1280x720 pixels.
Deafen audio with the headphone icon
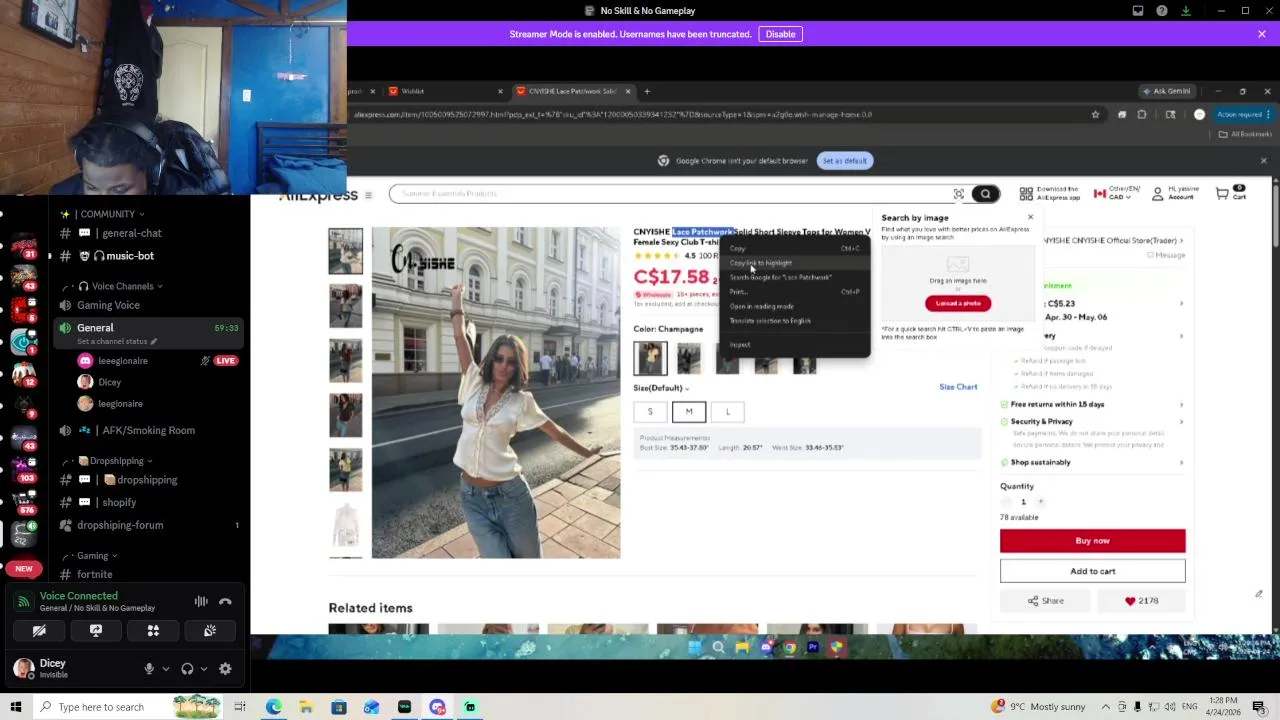(x=187, y=669)
